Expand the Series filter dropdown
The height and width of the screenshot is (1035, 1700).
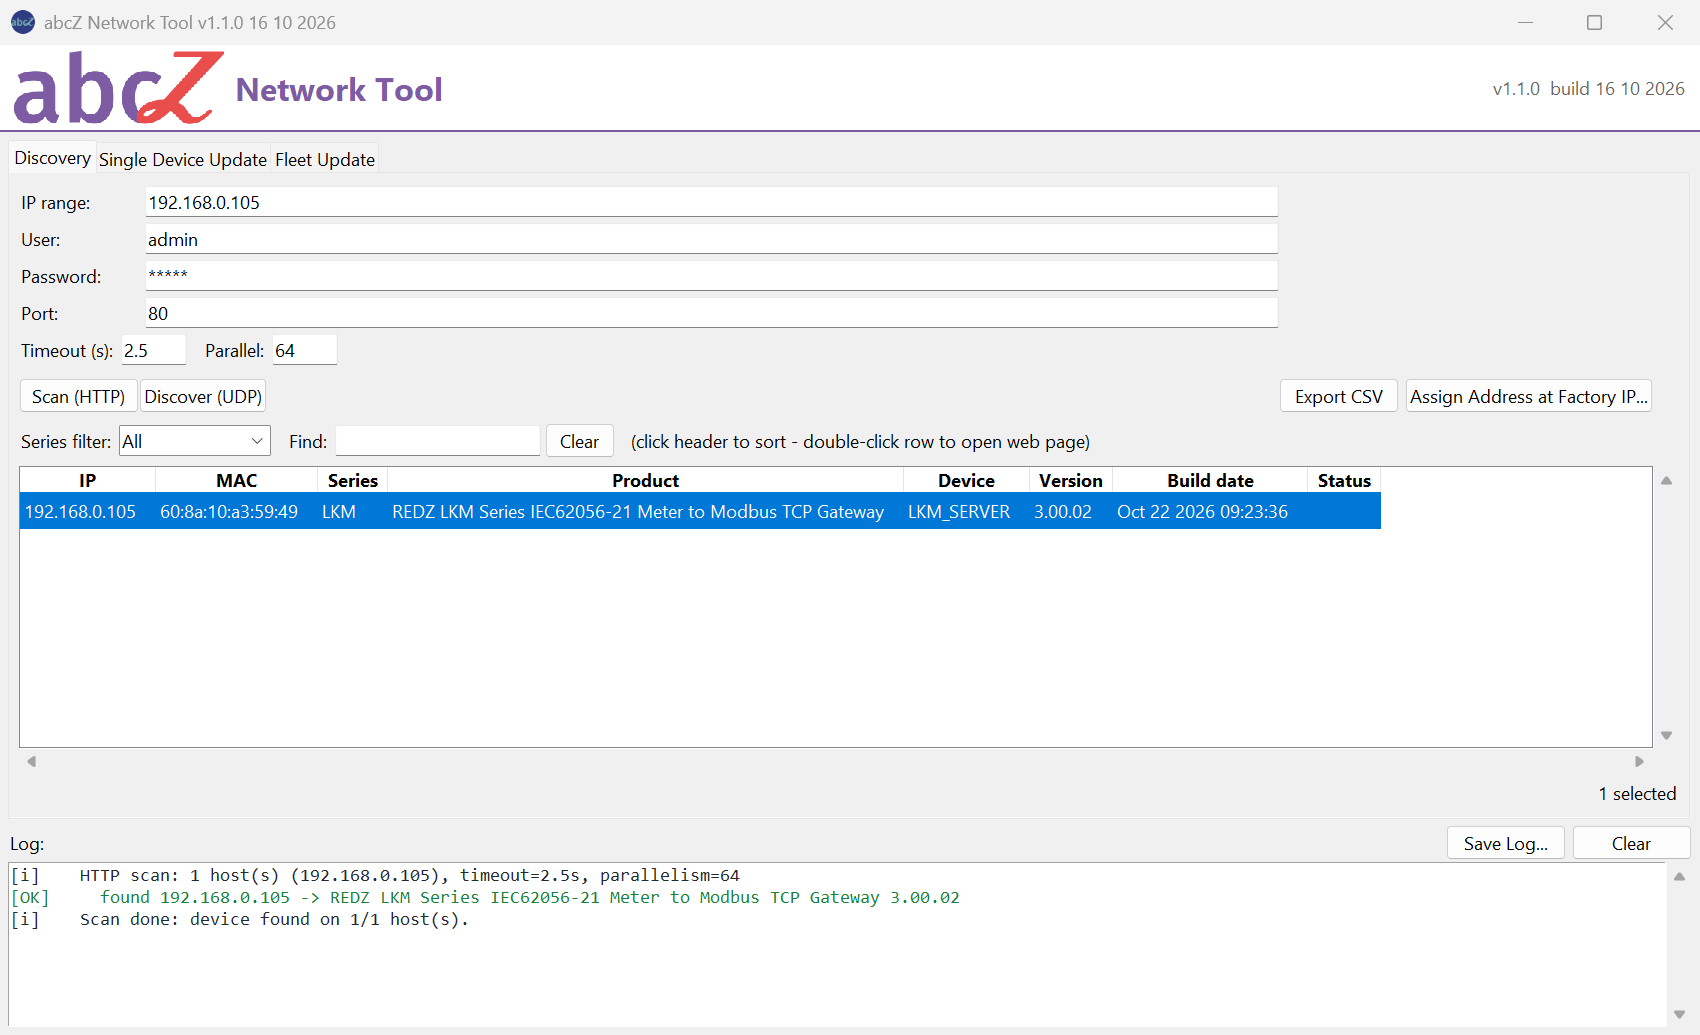point(195,441)
